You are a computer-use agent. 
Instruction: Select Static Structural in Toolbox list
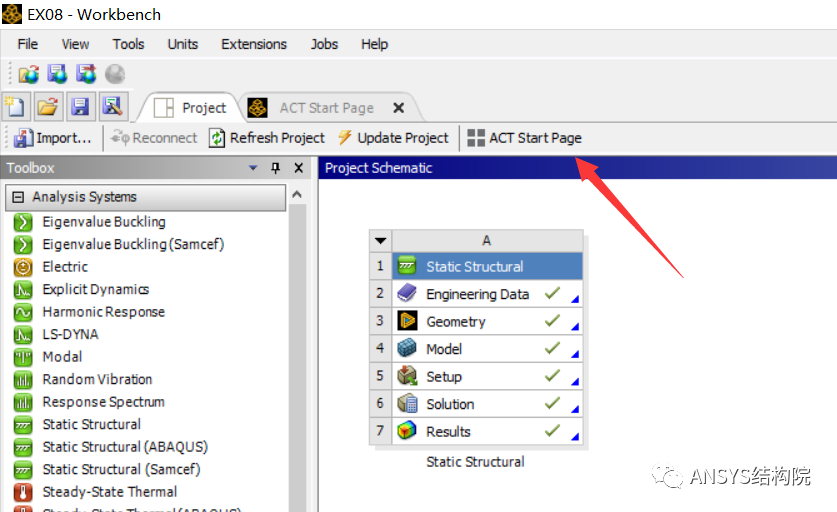point(92,424)
